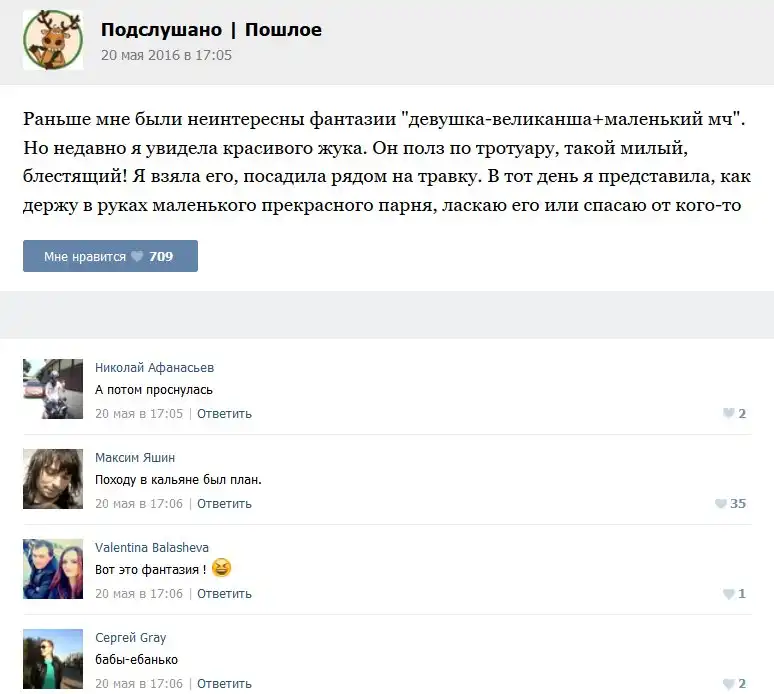Viewport: 774px width, 694px height.
Task: Open post timestamp 20 мая 2016 в 17:05
Action: click(166, 55)
